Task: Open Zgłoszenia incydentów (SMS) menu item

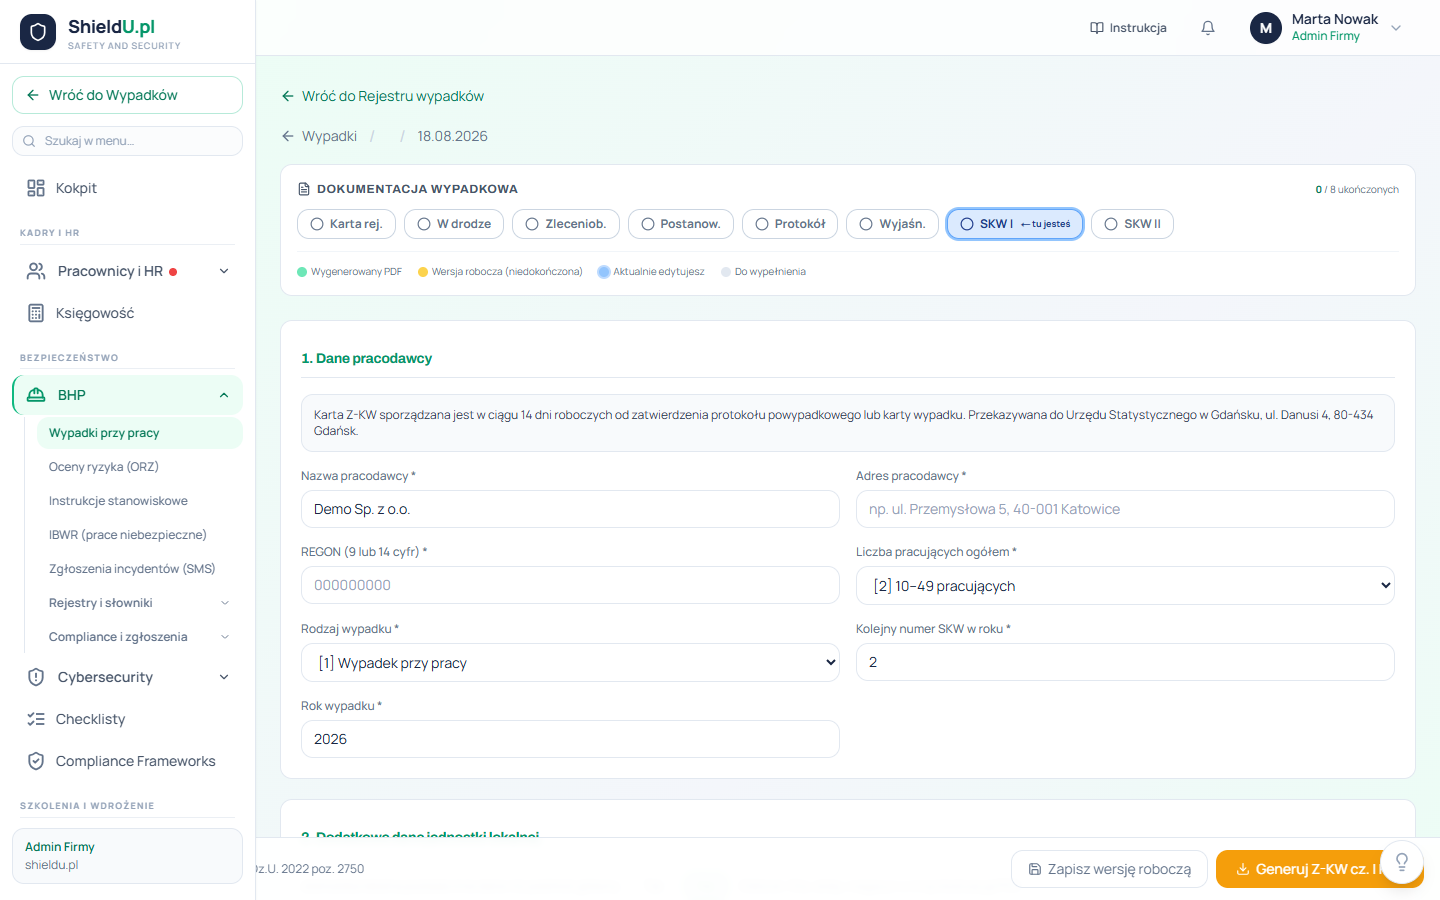Action: (x=140, y=569)
